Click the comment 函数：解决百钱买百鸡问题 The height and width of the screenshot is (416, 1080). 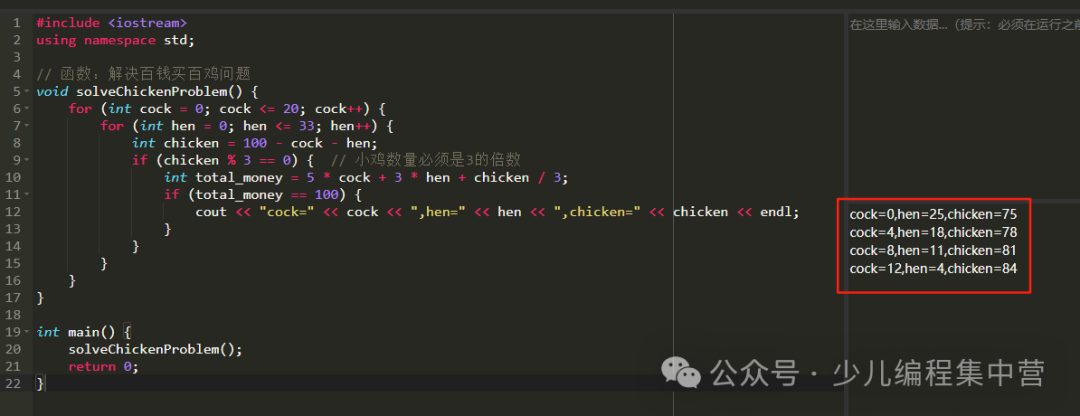click(x=143, y=74)
